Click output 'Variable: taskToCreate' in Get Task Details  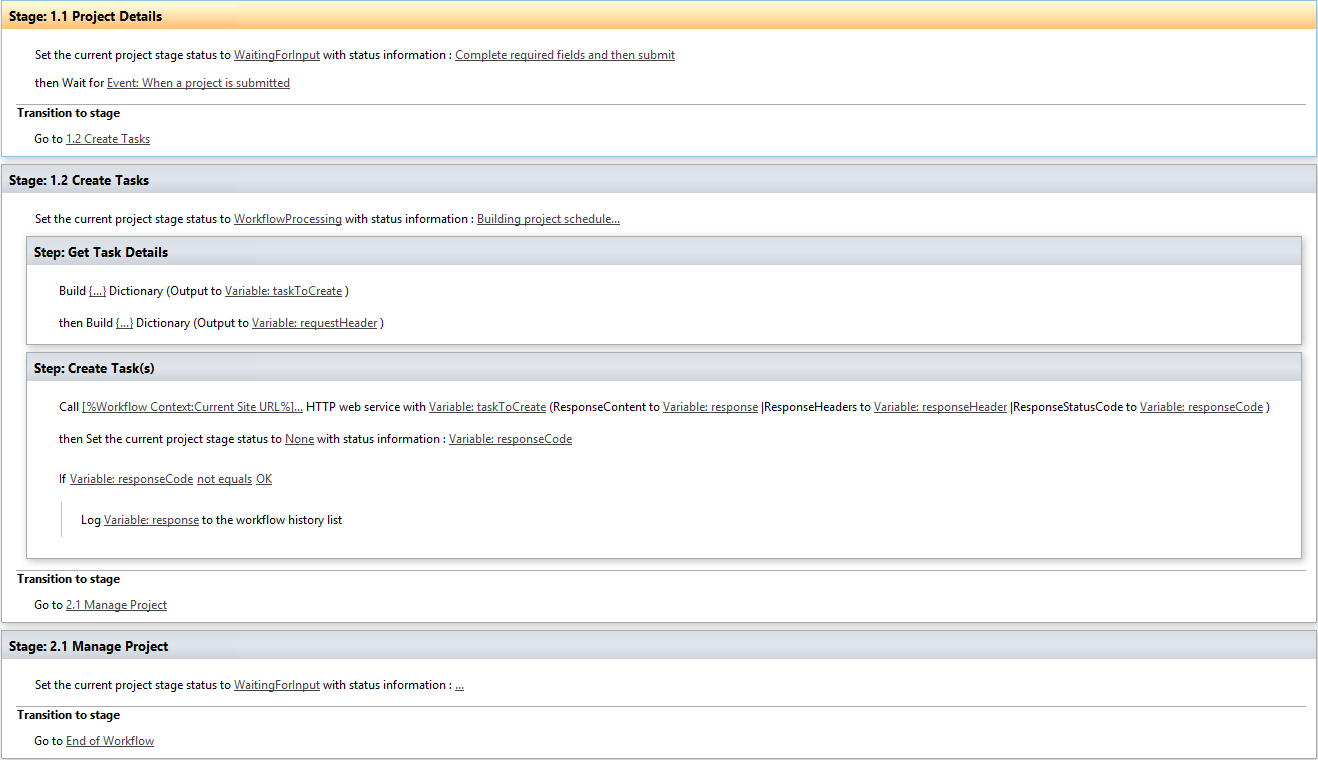point(284,291)
